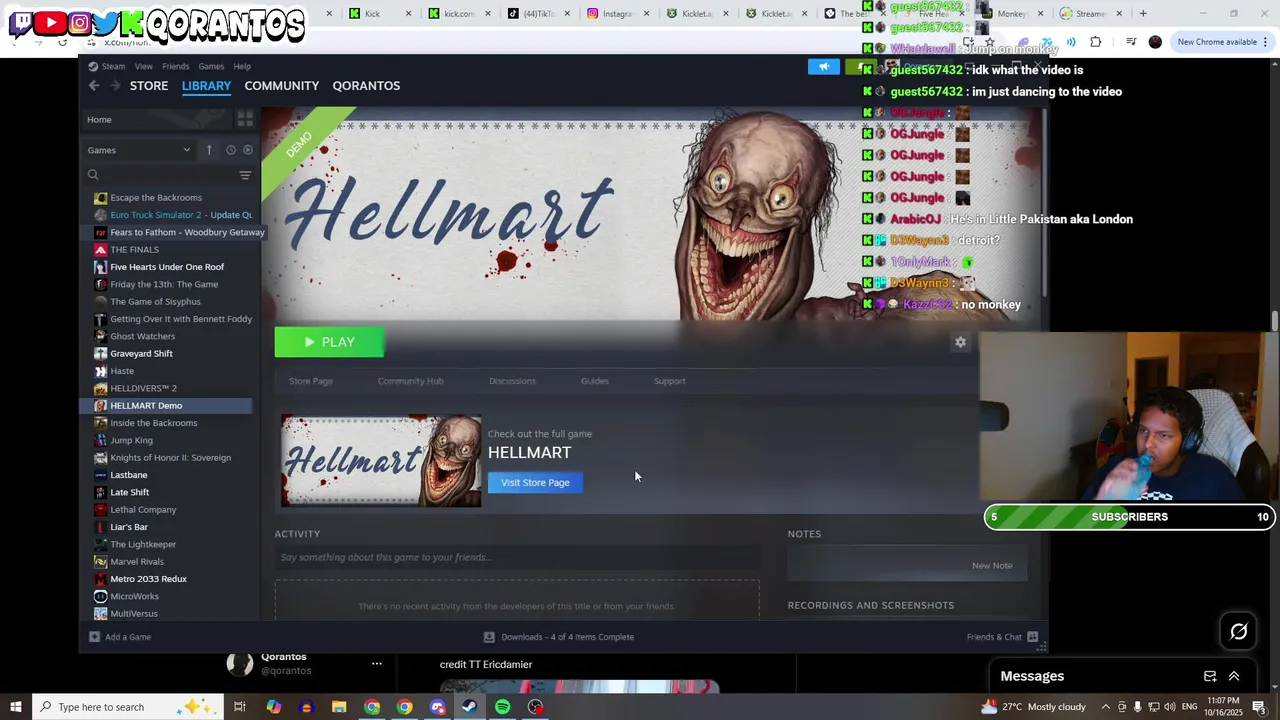Click the Chrome new tab plus button
Image resolution: width=1280 pixels, height=720 pixels.
coord(1143,14)
